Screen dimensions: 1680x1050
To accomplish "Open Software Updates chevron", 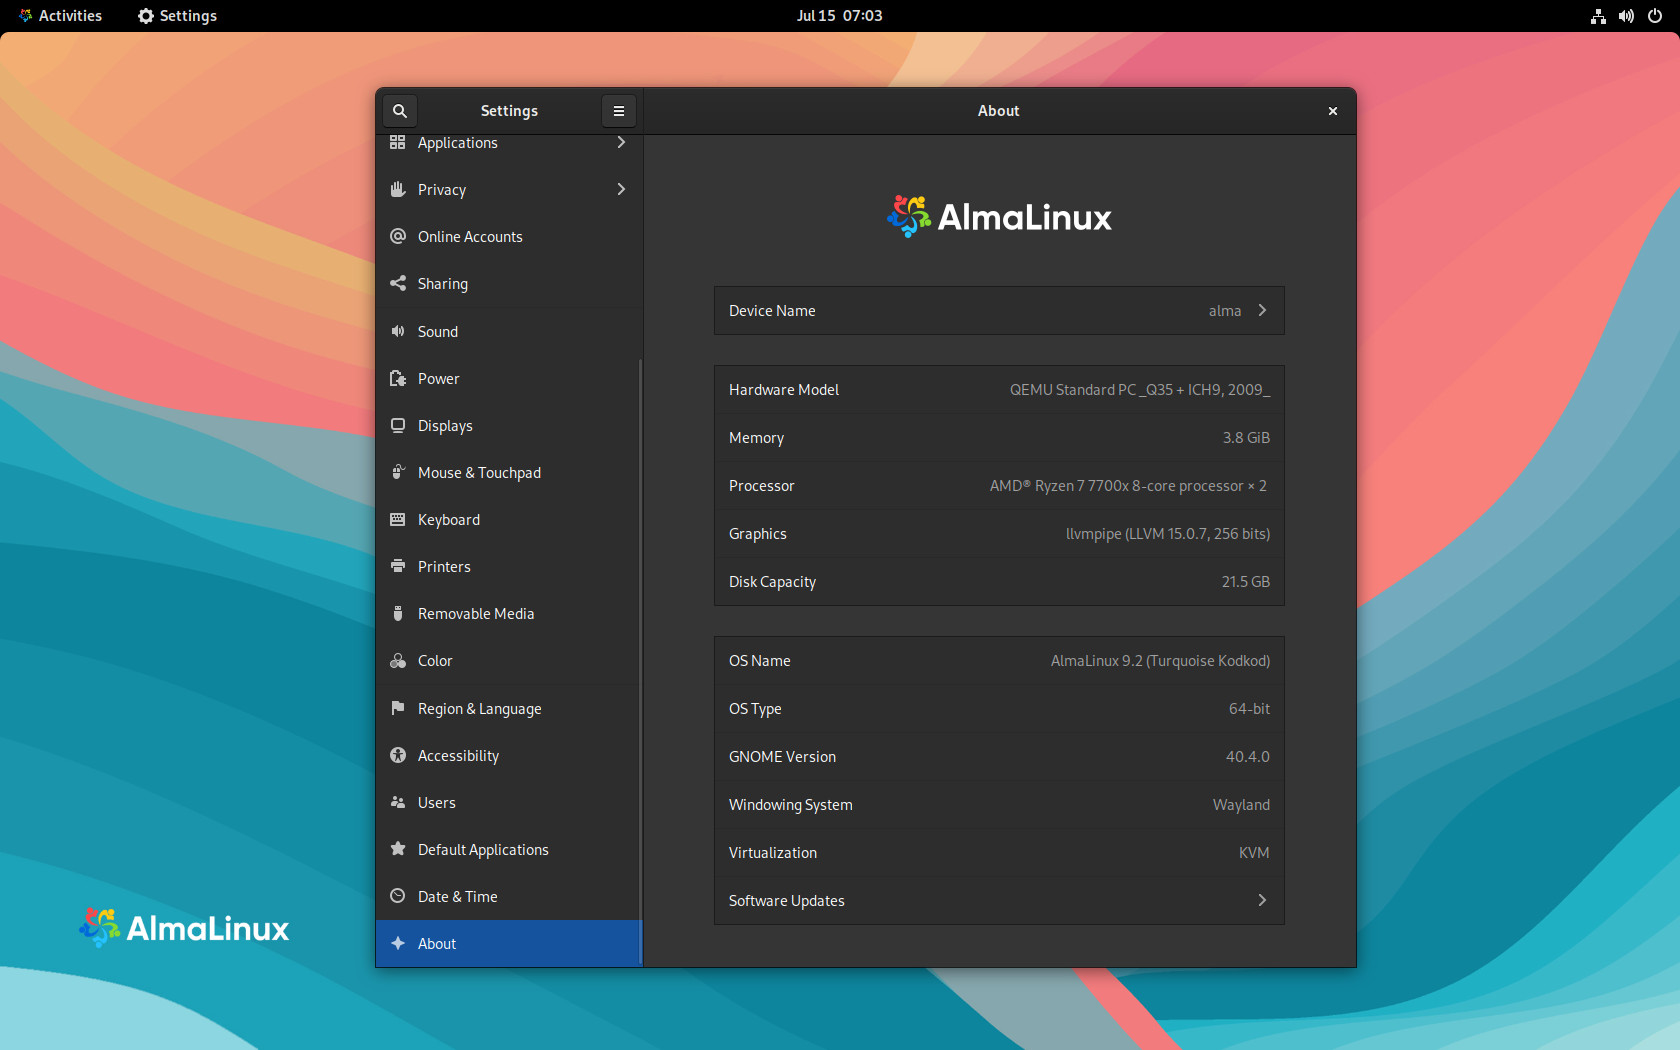I will [1262, 901].
